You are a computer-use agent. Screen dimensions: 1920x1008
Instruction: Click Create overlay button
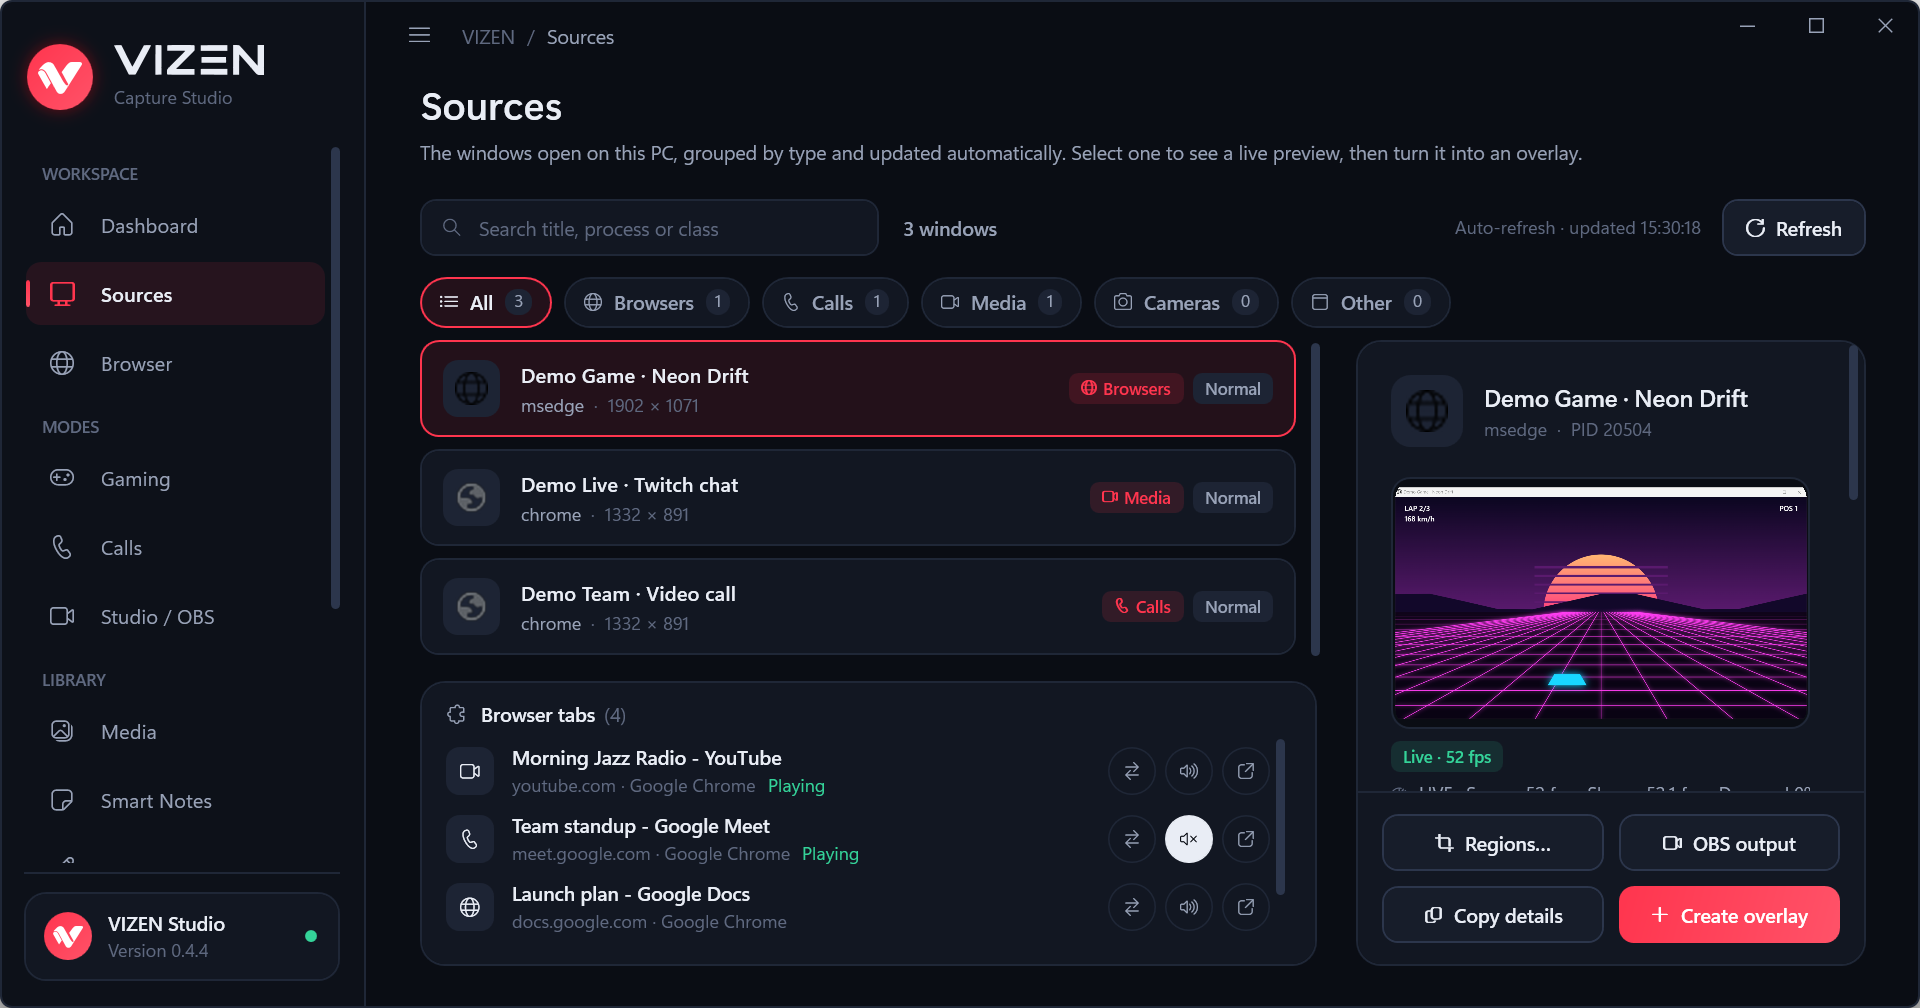(1729, 915)
